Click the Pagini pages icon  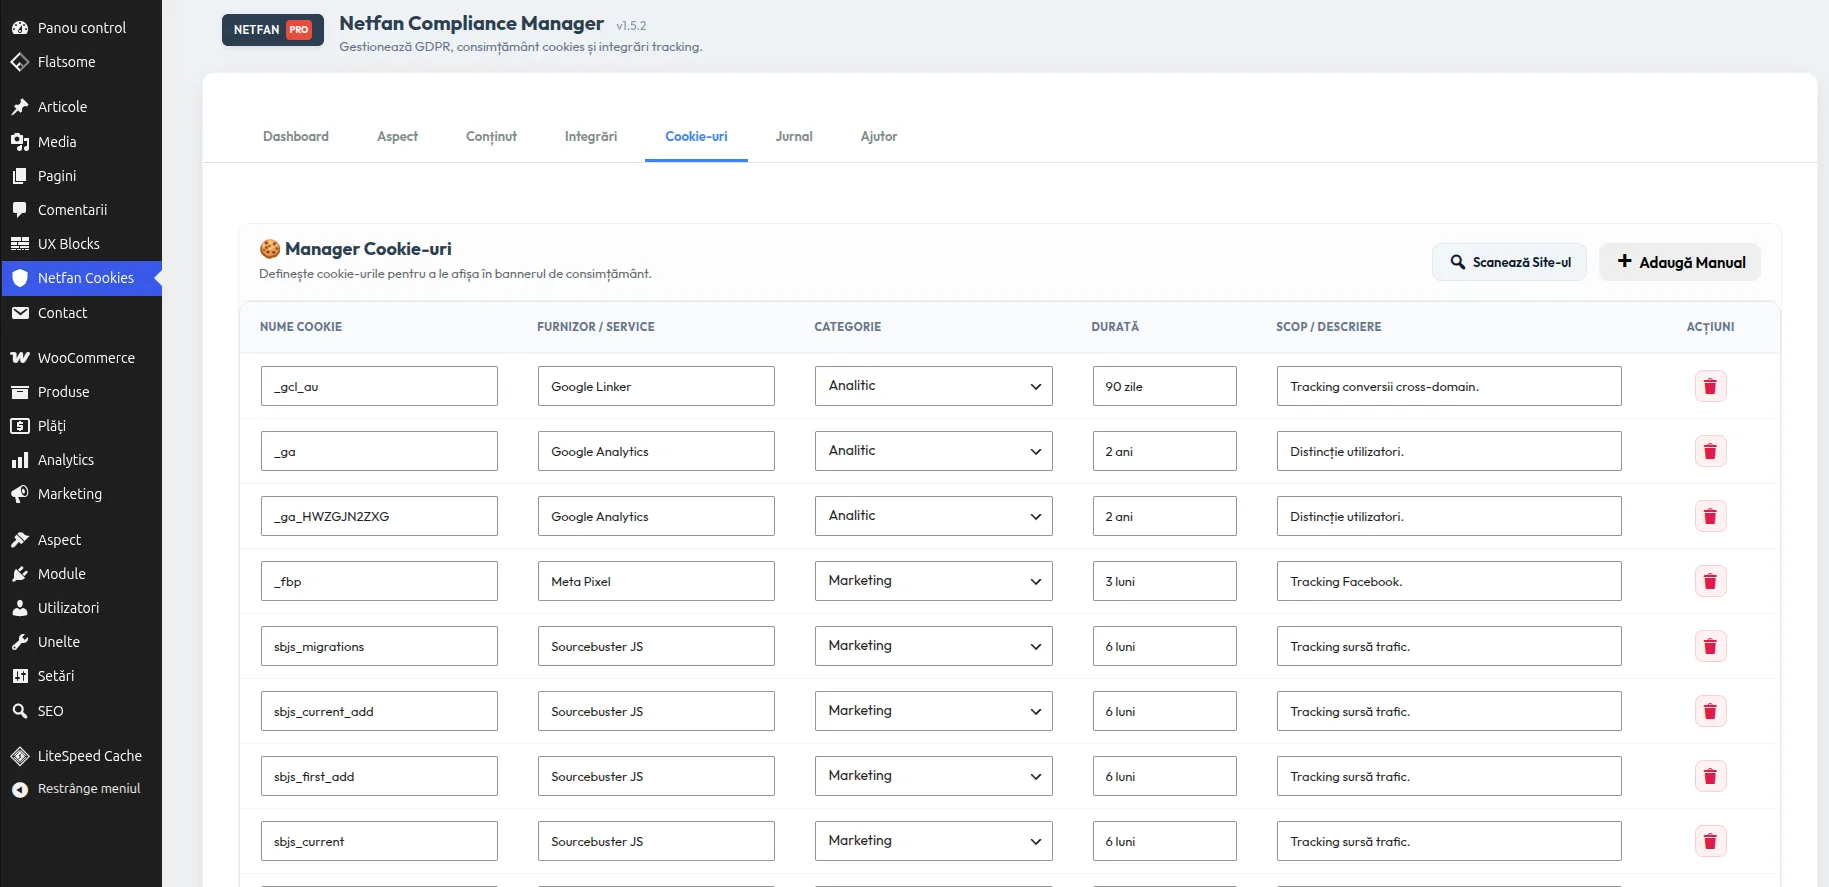point(20,176)
